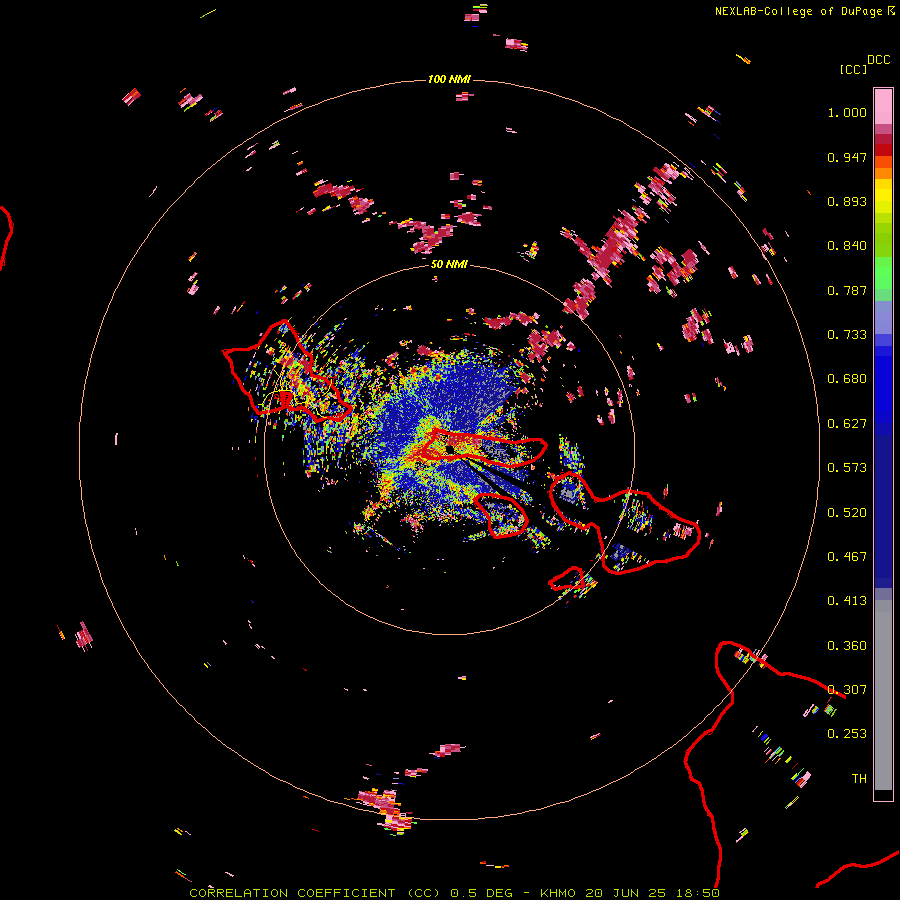Click the KHMO radar site identifier
This screenshot has height=900, width=900.
point(557,893)
